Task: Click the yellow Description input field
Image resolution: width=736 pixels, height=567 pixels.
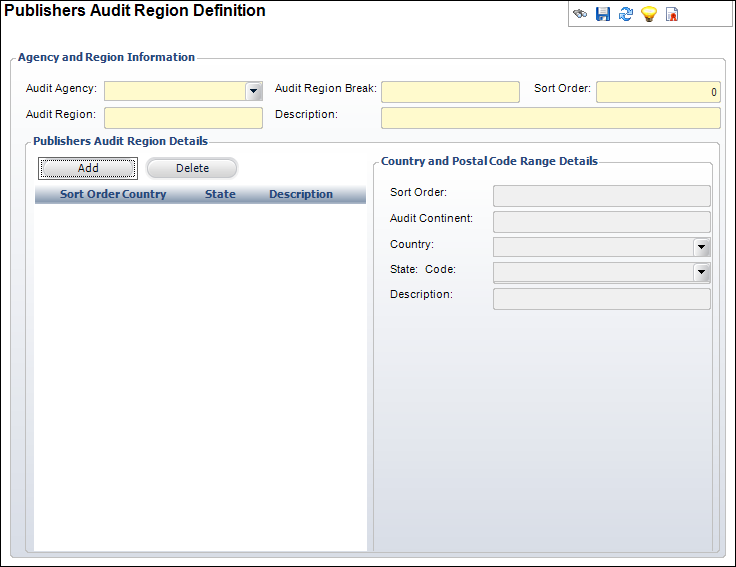Action: point(551,118)
